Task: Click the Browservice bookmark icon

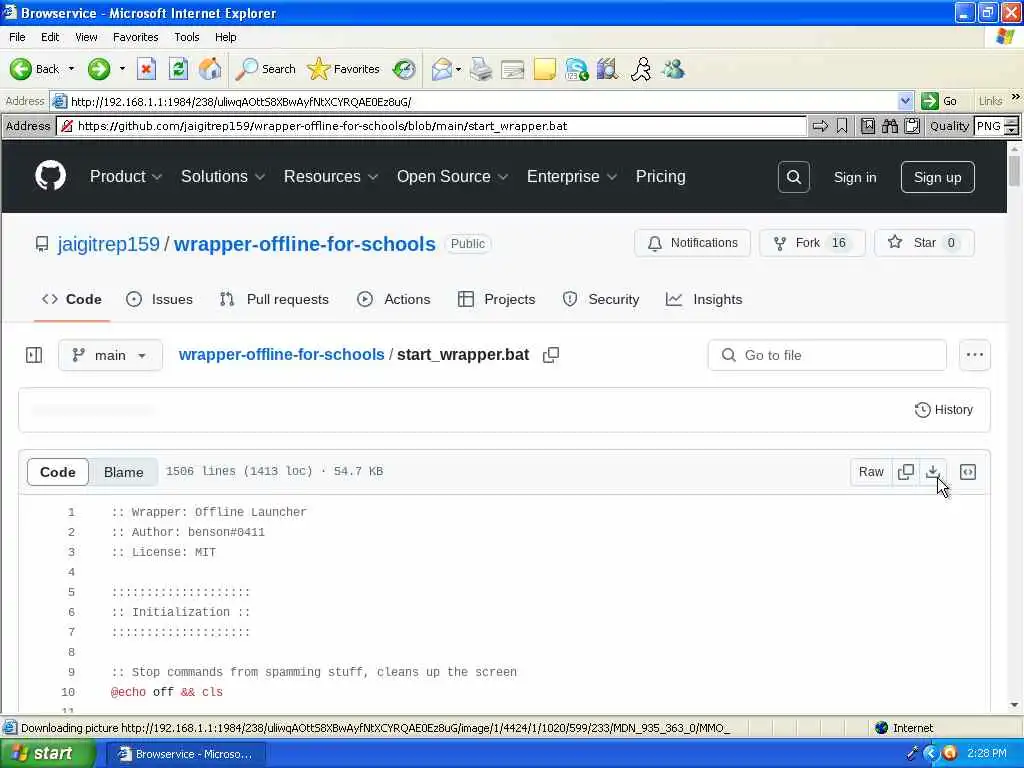Action: click(842, 126)
